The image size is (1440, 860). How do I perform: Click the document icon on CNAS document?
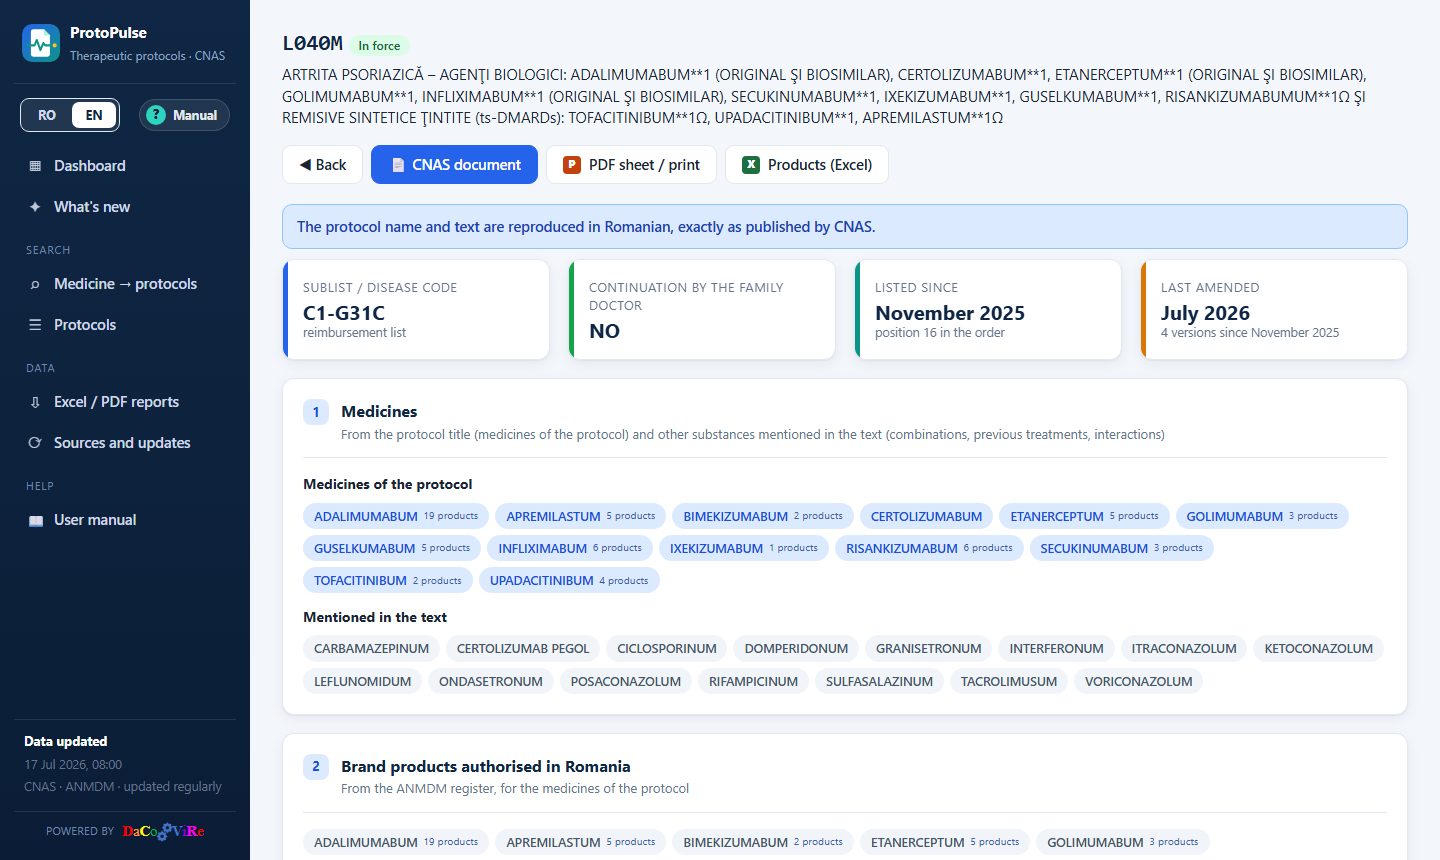pos(398,165)
